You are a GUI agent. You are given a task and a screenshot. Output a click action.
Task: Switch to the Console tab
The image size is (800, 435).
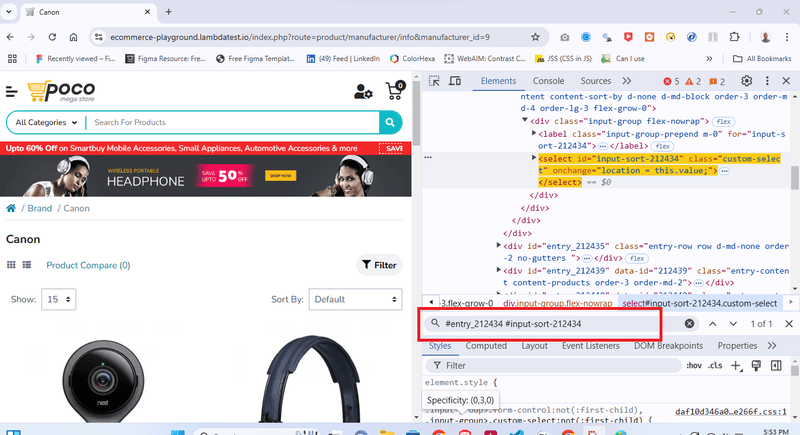tap(548, 81)
